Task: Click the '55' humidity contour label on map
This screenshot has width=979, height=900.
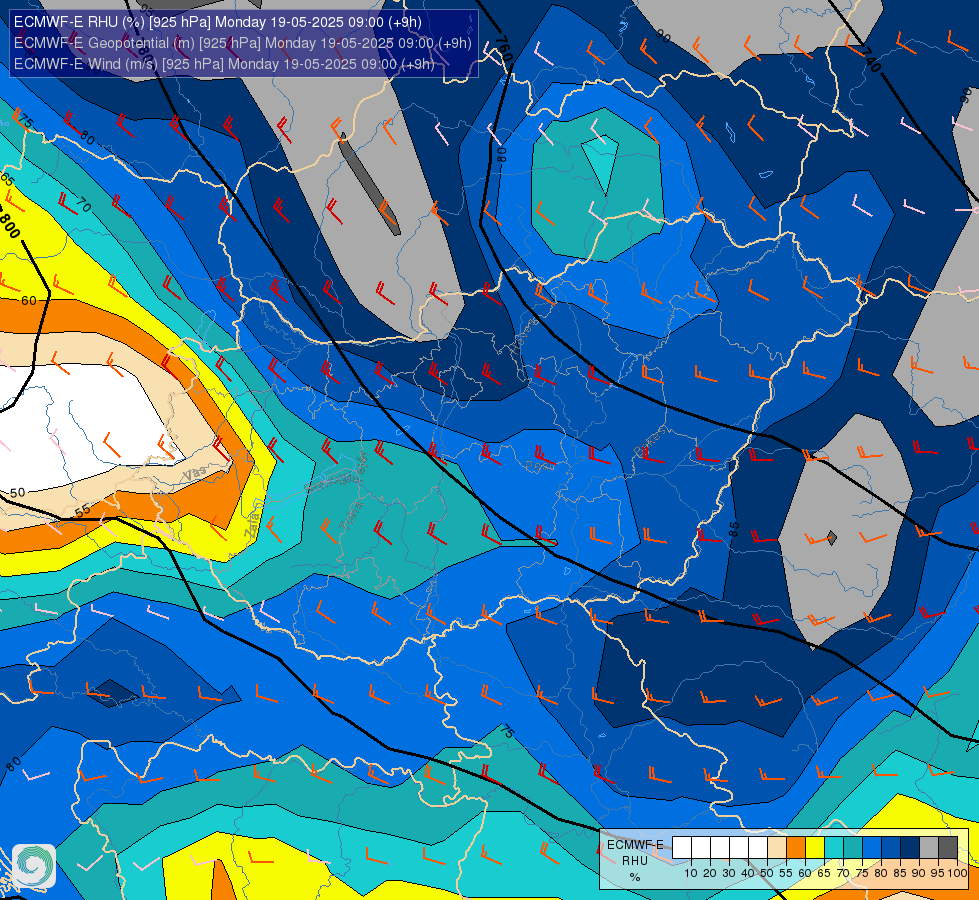Action: [82, 512]
